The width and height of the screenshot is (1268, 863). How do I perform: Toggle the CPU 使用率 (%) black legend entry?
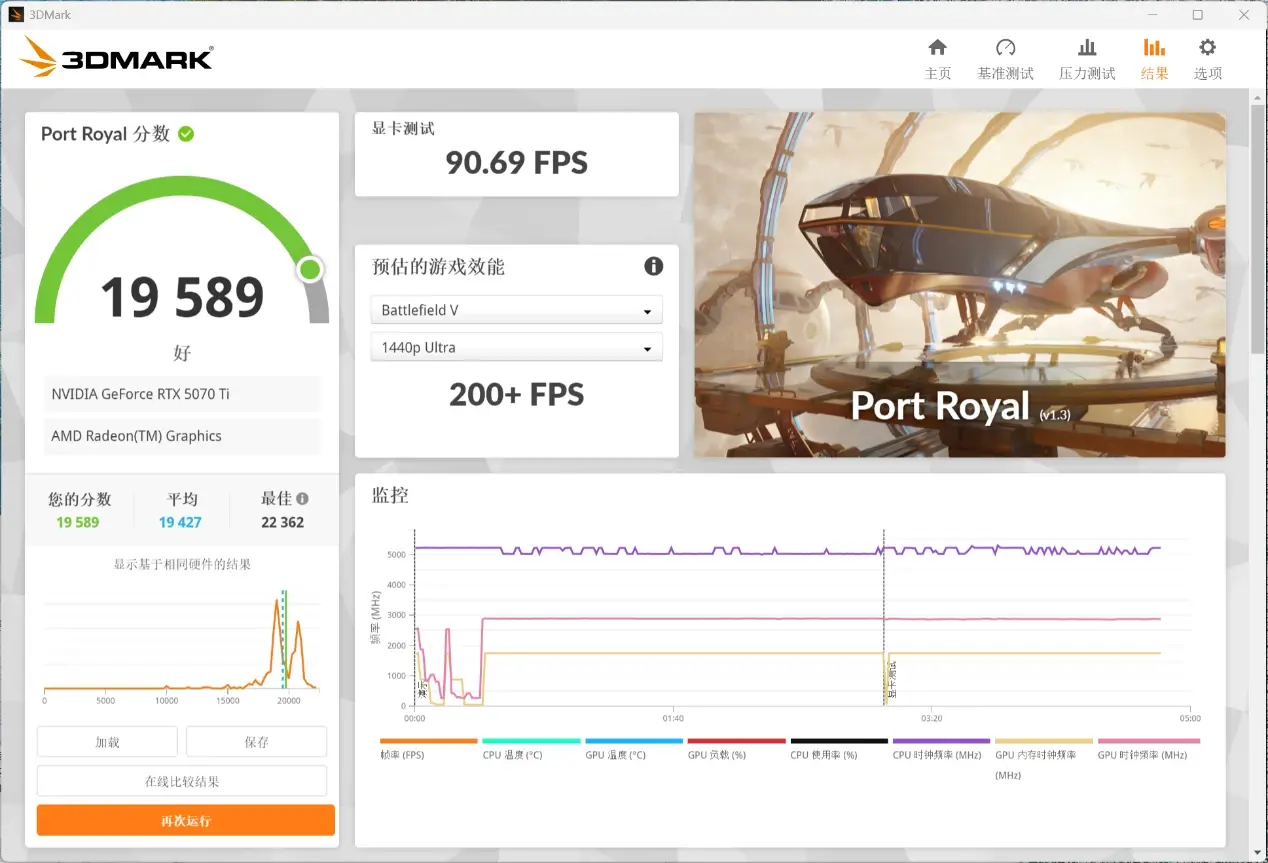[x=839, y=748]
